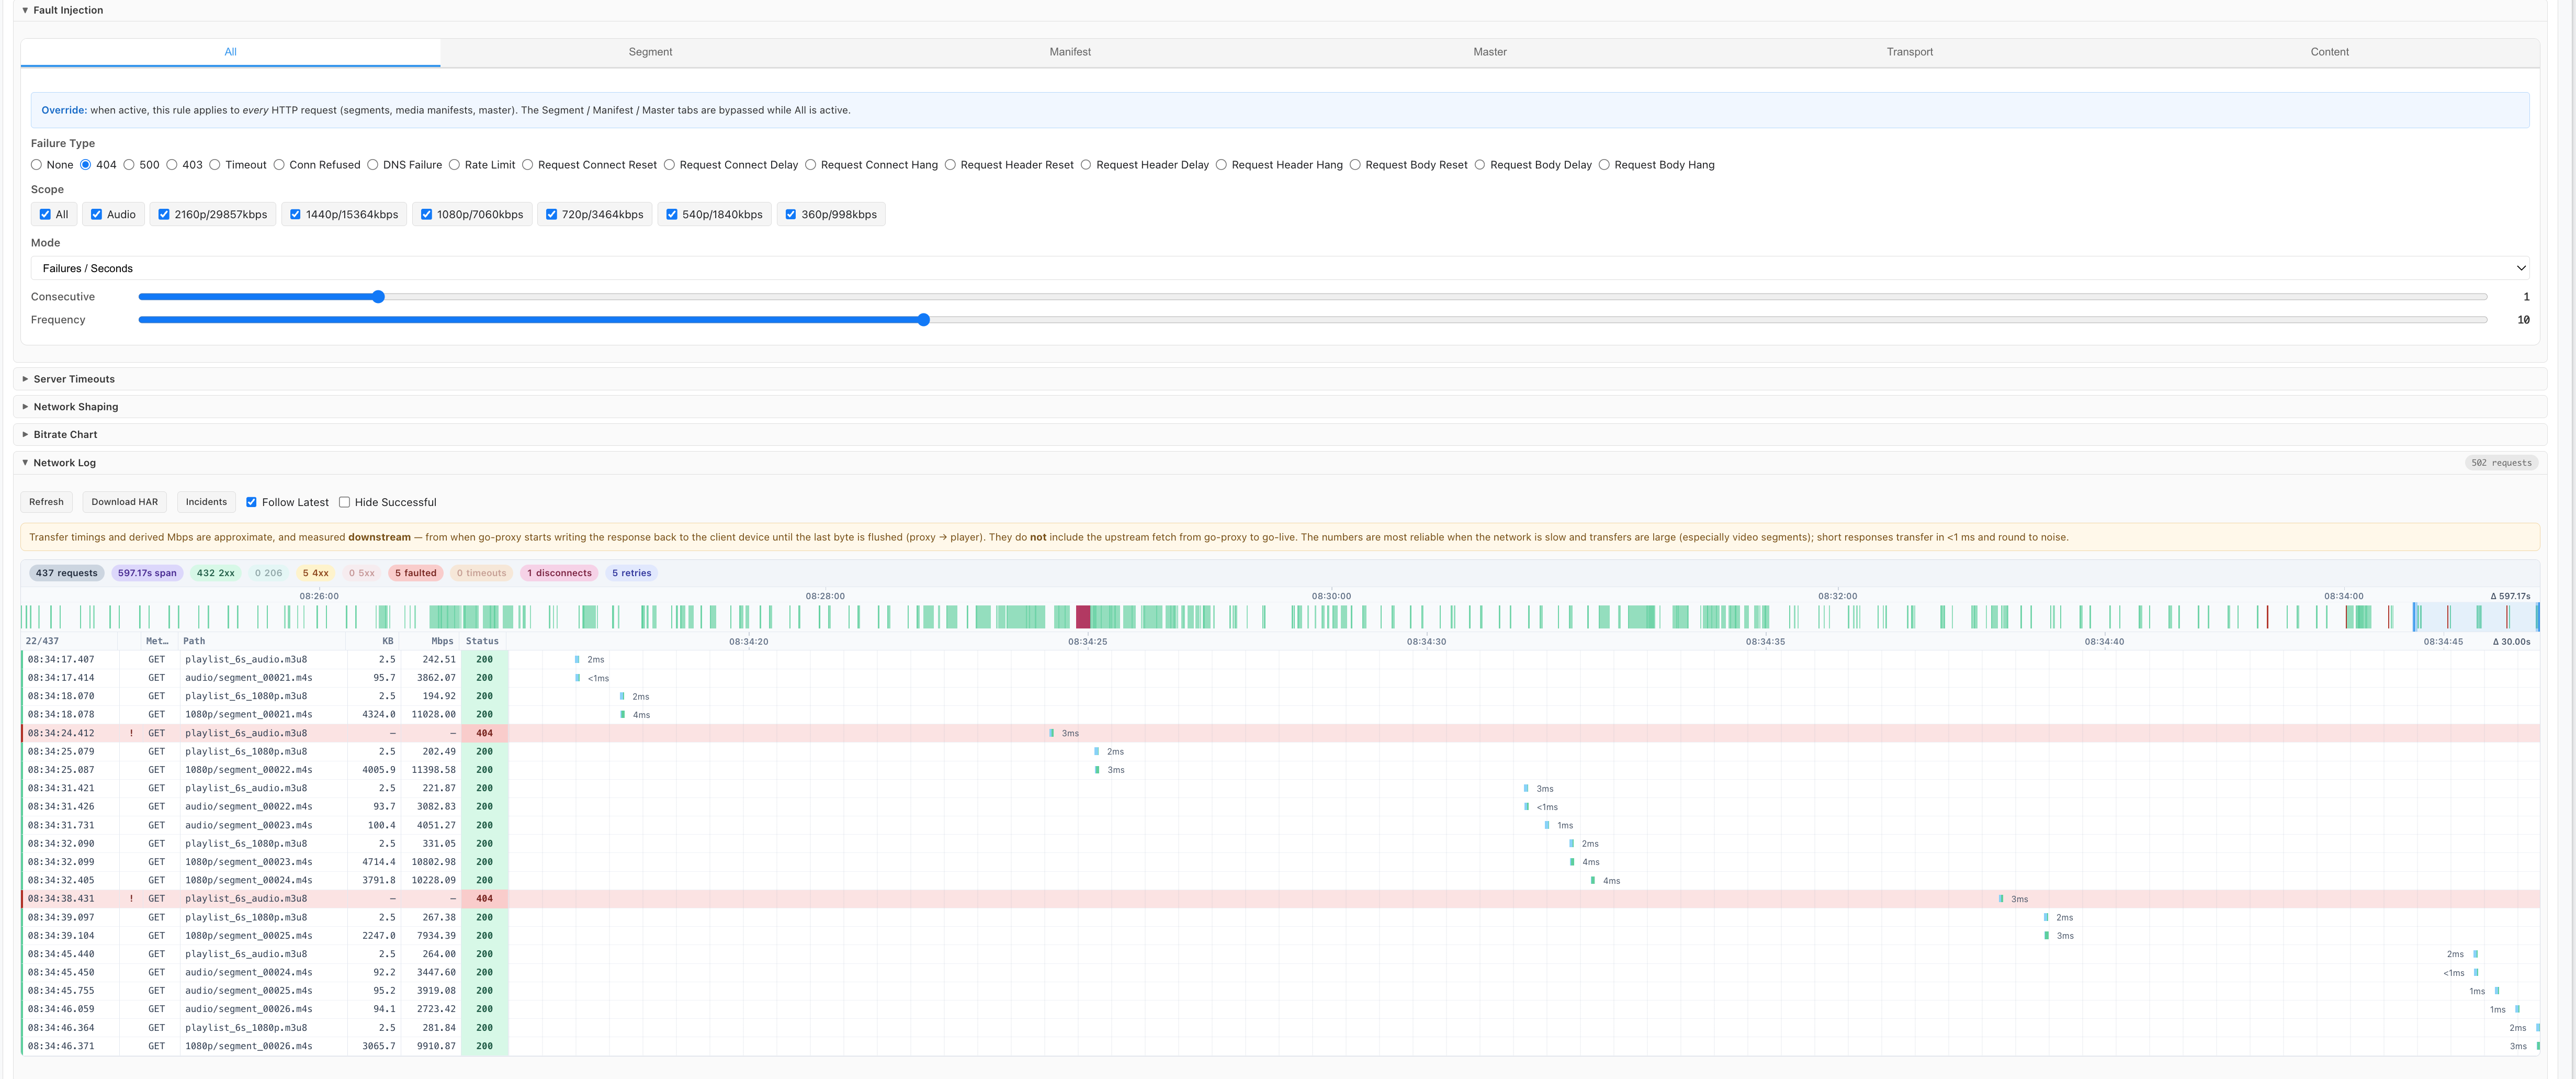
Task: Toggle the 540p/1840kbps scope checkbox
Action: click(672, 214)
